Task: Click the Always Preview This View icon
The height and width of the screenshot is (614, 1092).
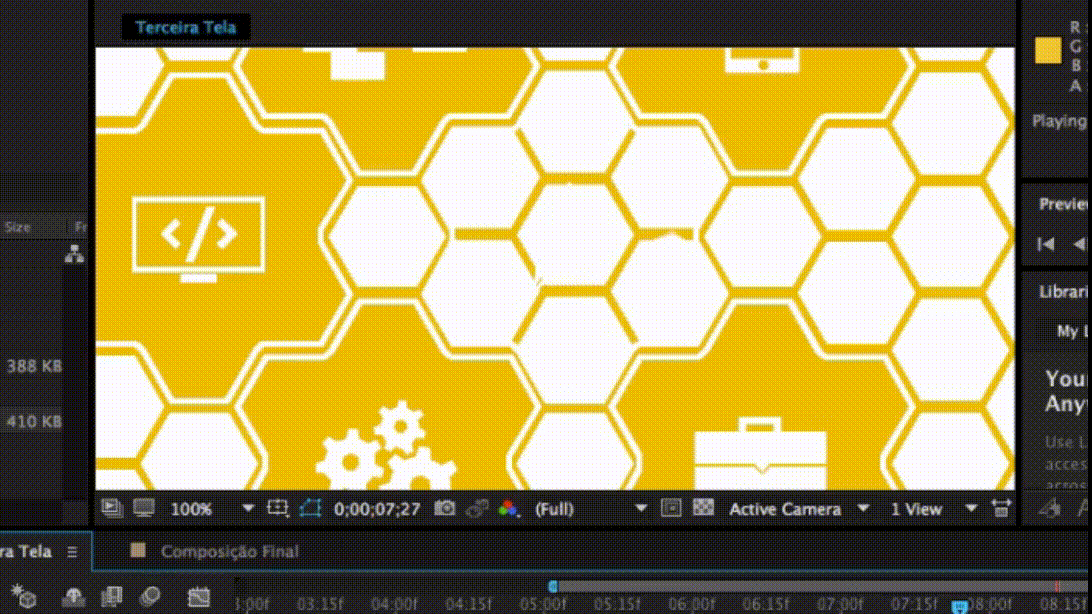Action: (x=111, y=508)
